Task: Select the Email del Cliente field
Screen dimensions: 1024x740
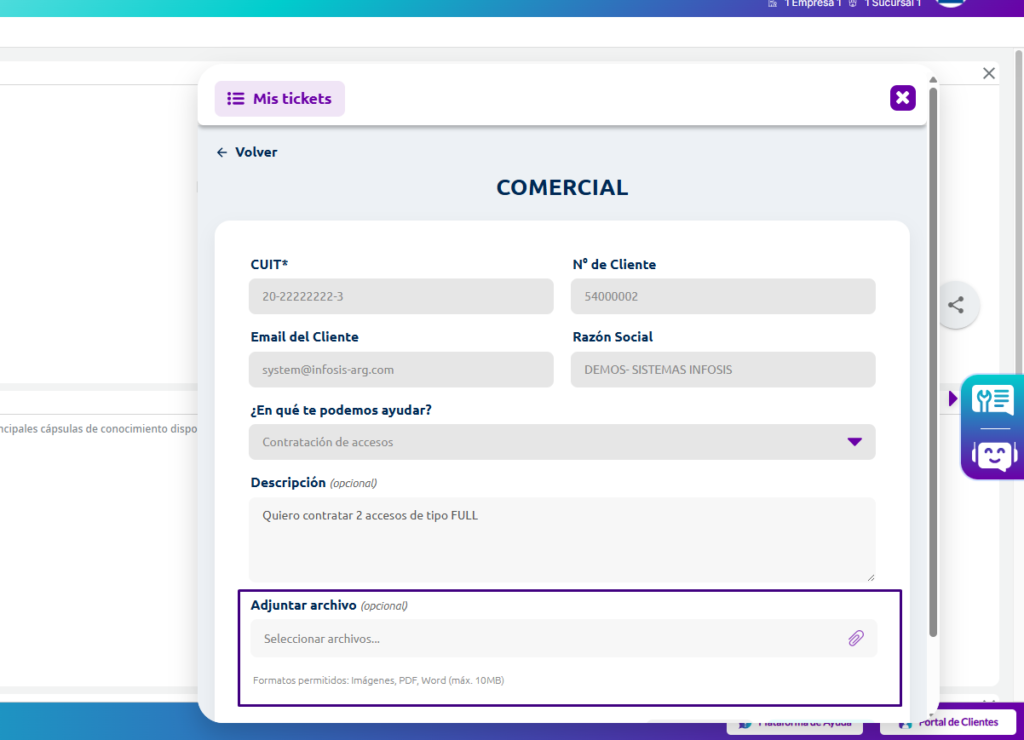Action: coord(401,369)
